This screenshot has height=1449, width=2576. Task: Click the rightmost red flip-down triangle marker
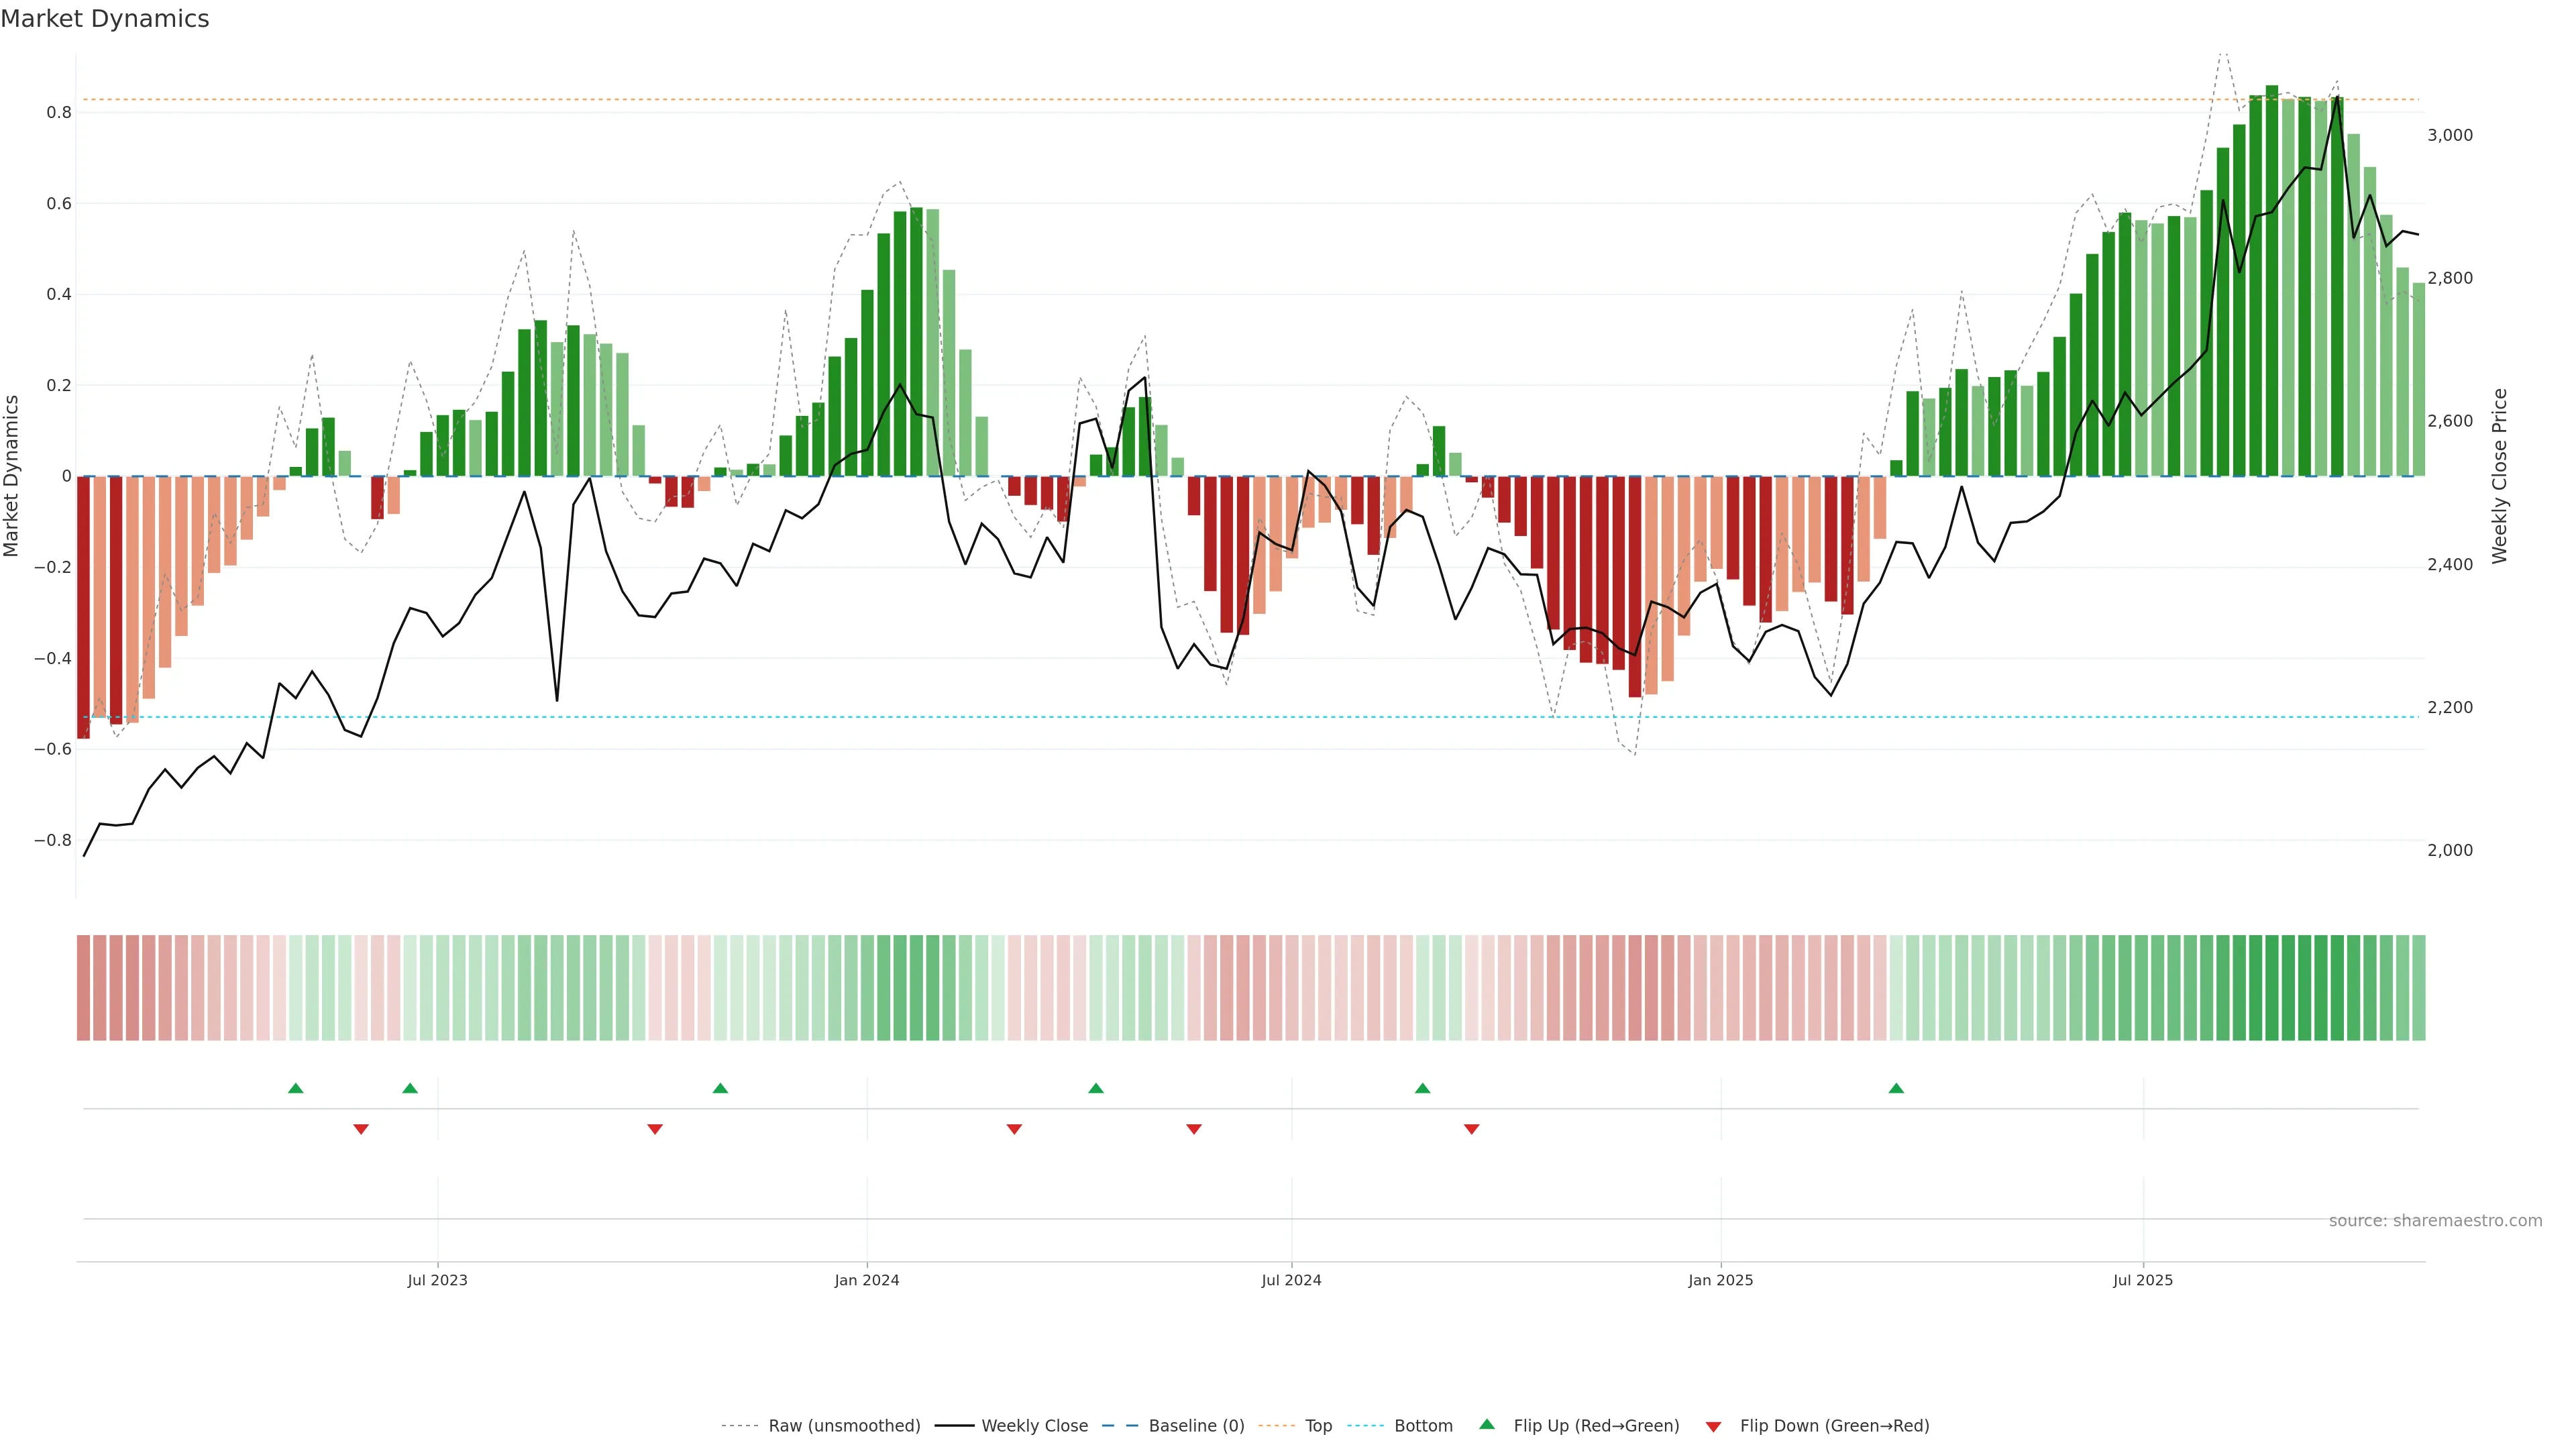[x=1471, y=1129]
